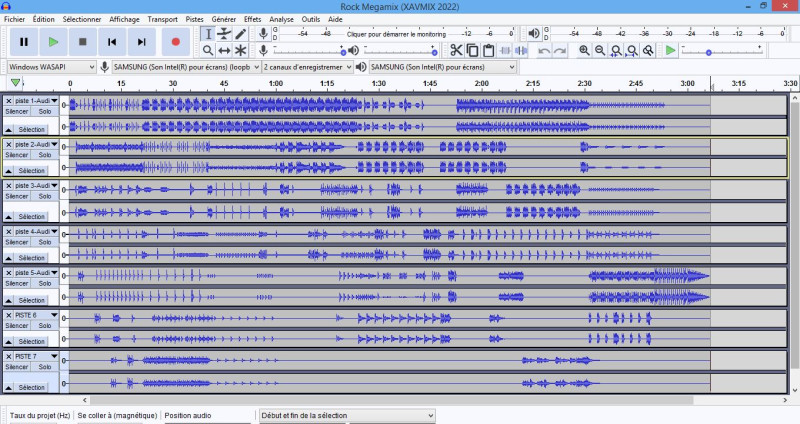Open the Windows WASAPI host dropdown

click(x=52, y=67)
